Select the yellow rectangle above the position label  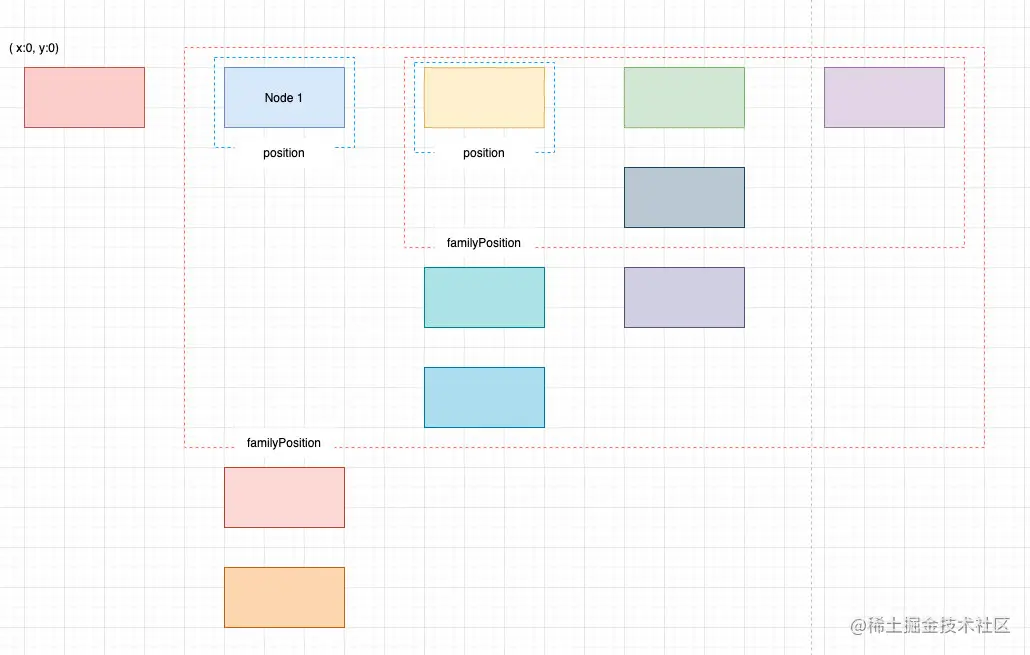tap(484, 97)
